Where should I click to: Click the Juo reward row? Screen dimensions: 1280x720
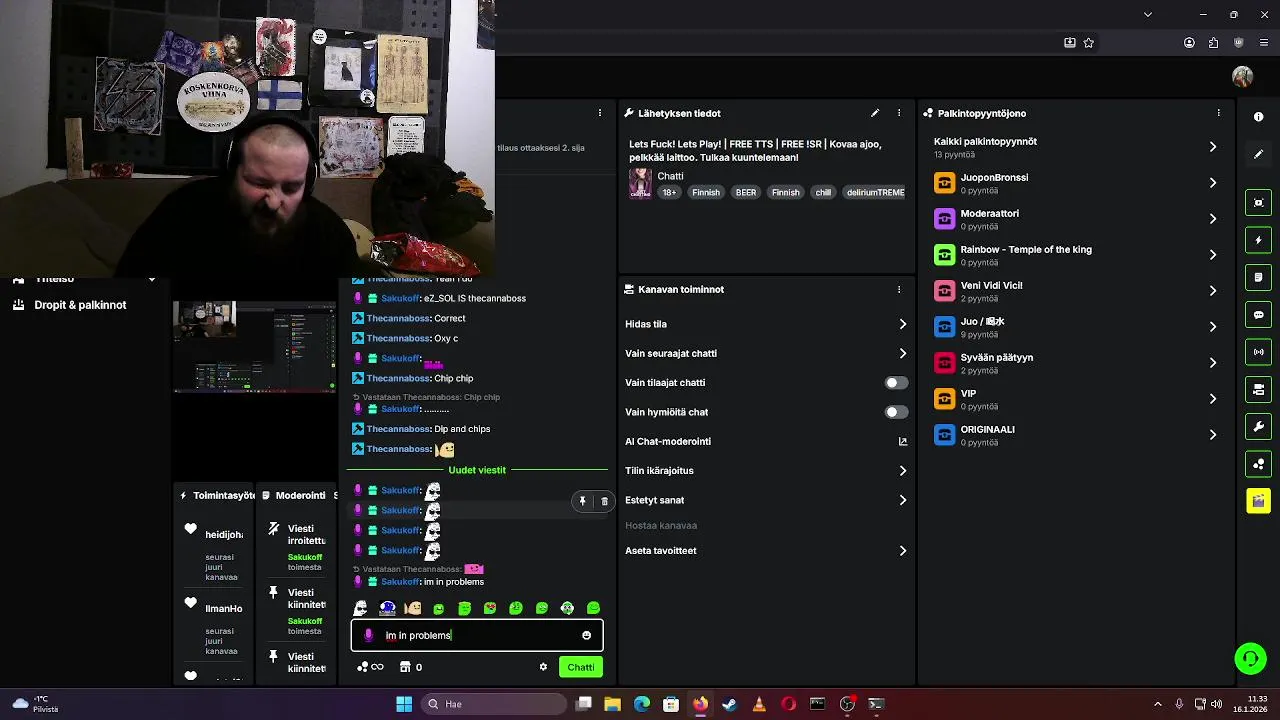click(1077, 326)
